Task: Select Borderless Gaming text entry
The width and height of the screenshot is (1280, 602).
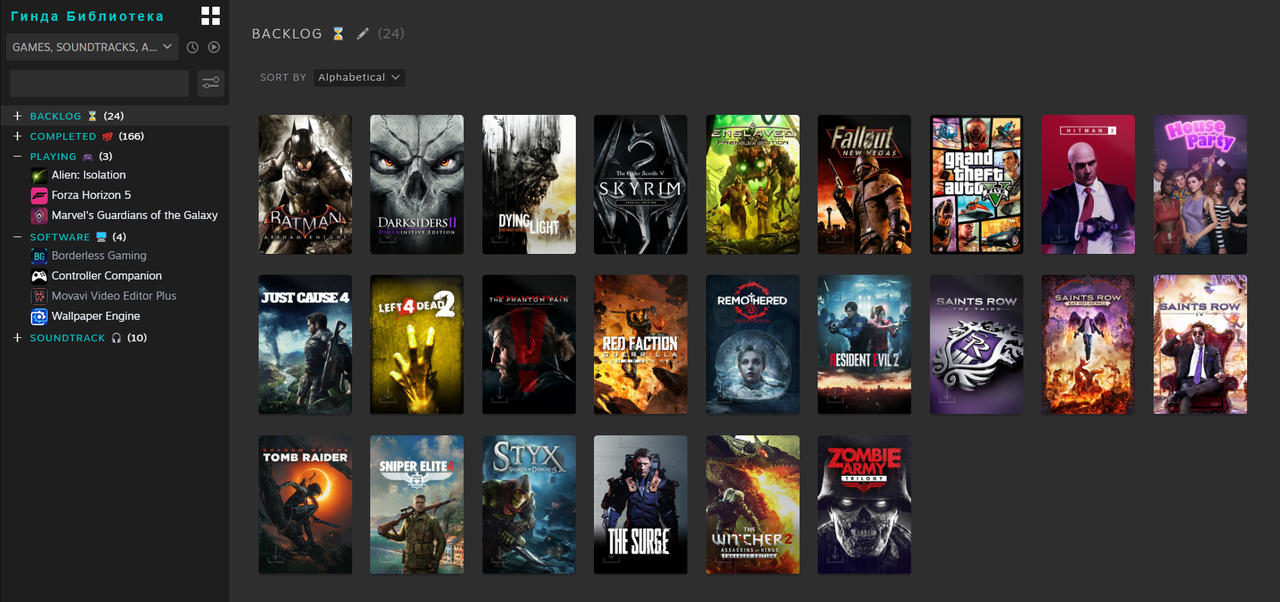Action: (x=99, y=256)
